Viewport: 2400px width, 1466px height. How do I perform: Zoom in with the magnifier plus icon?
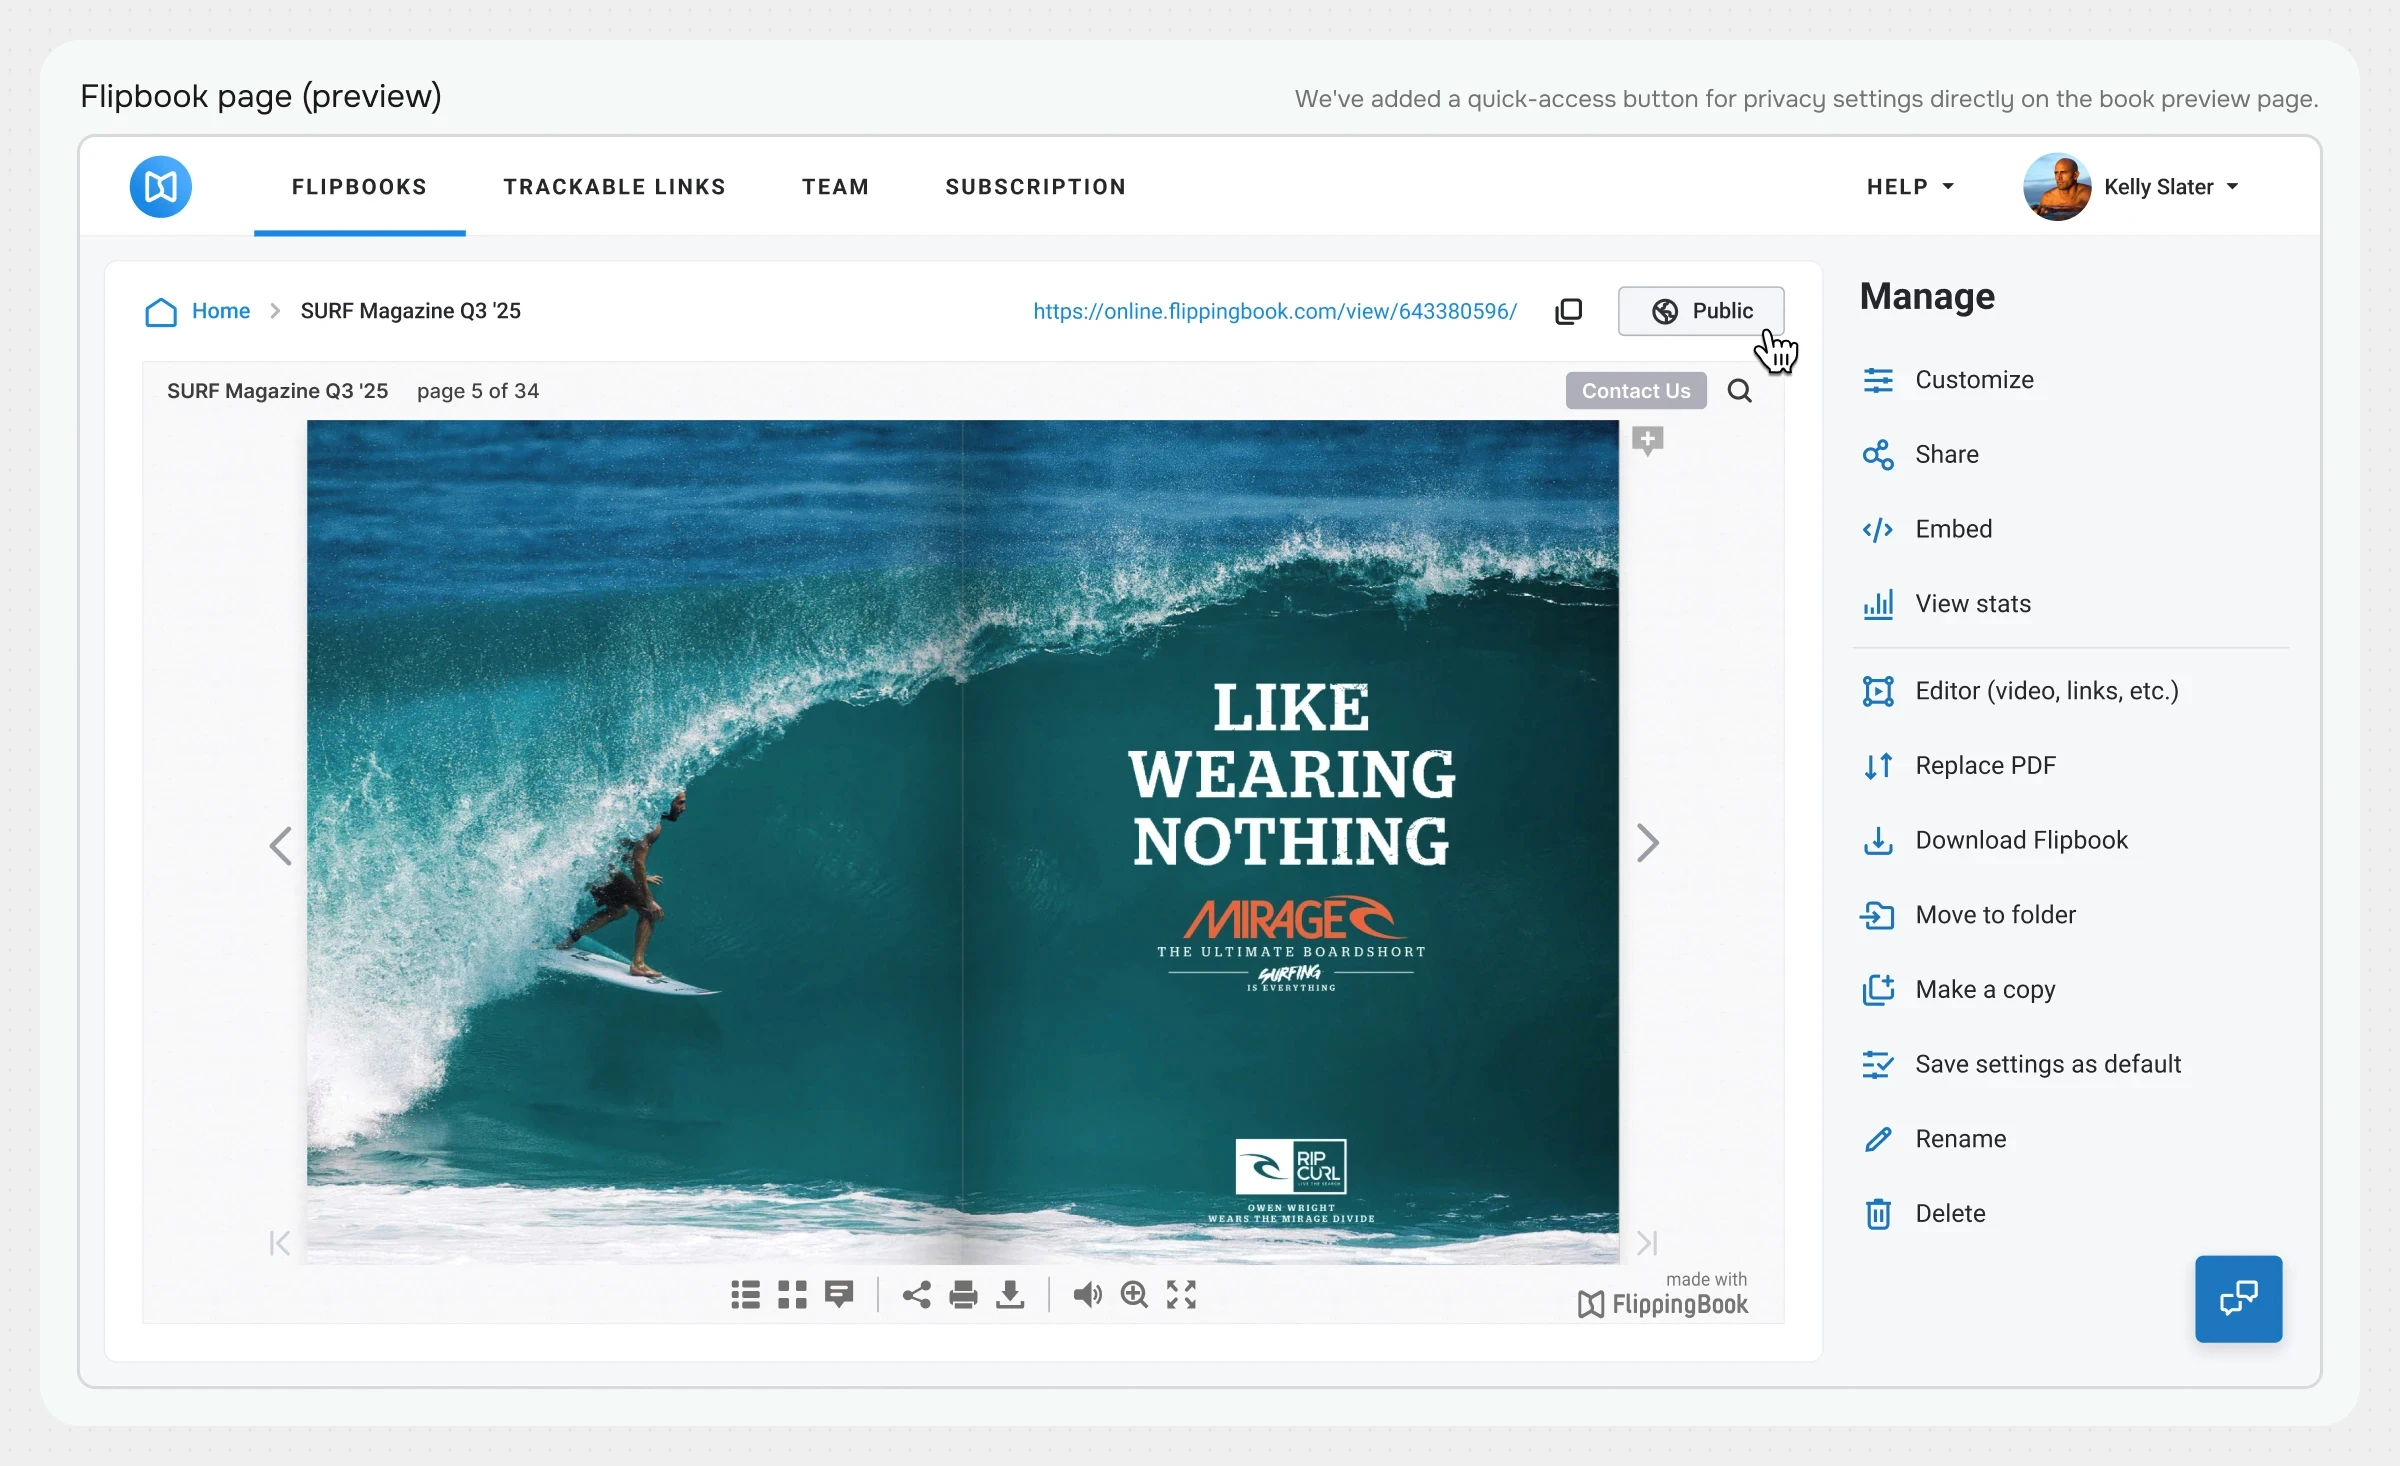1134,1295
